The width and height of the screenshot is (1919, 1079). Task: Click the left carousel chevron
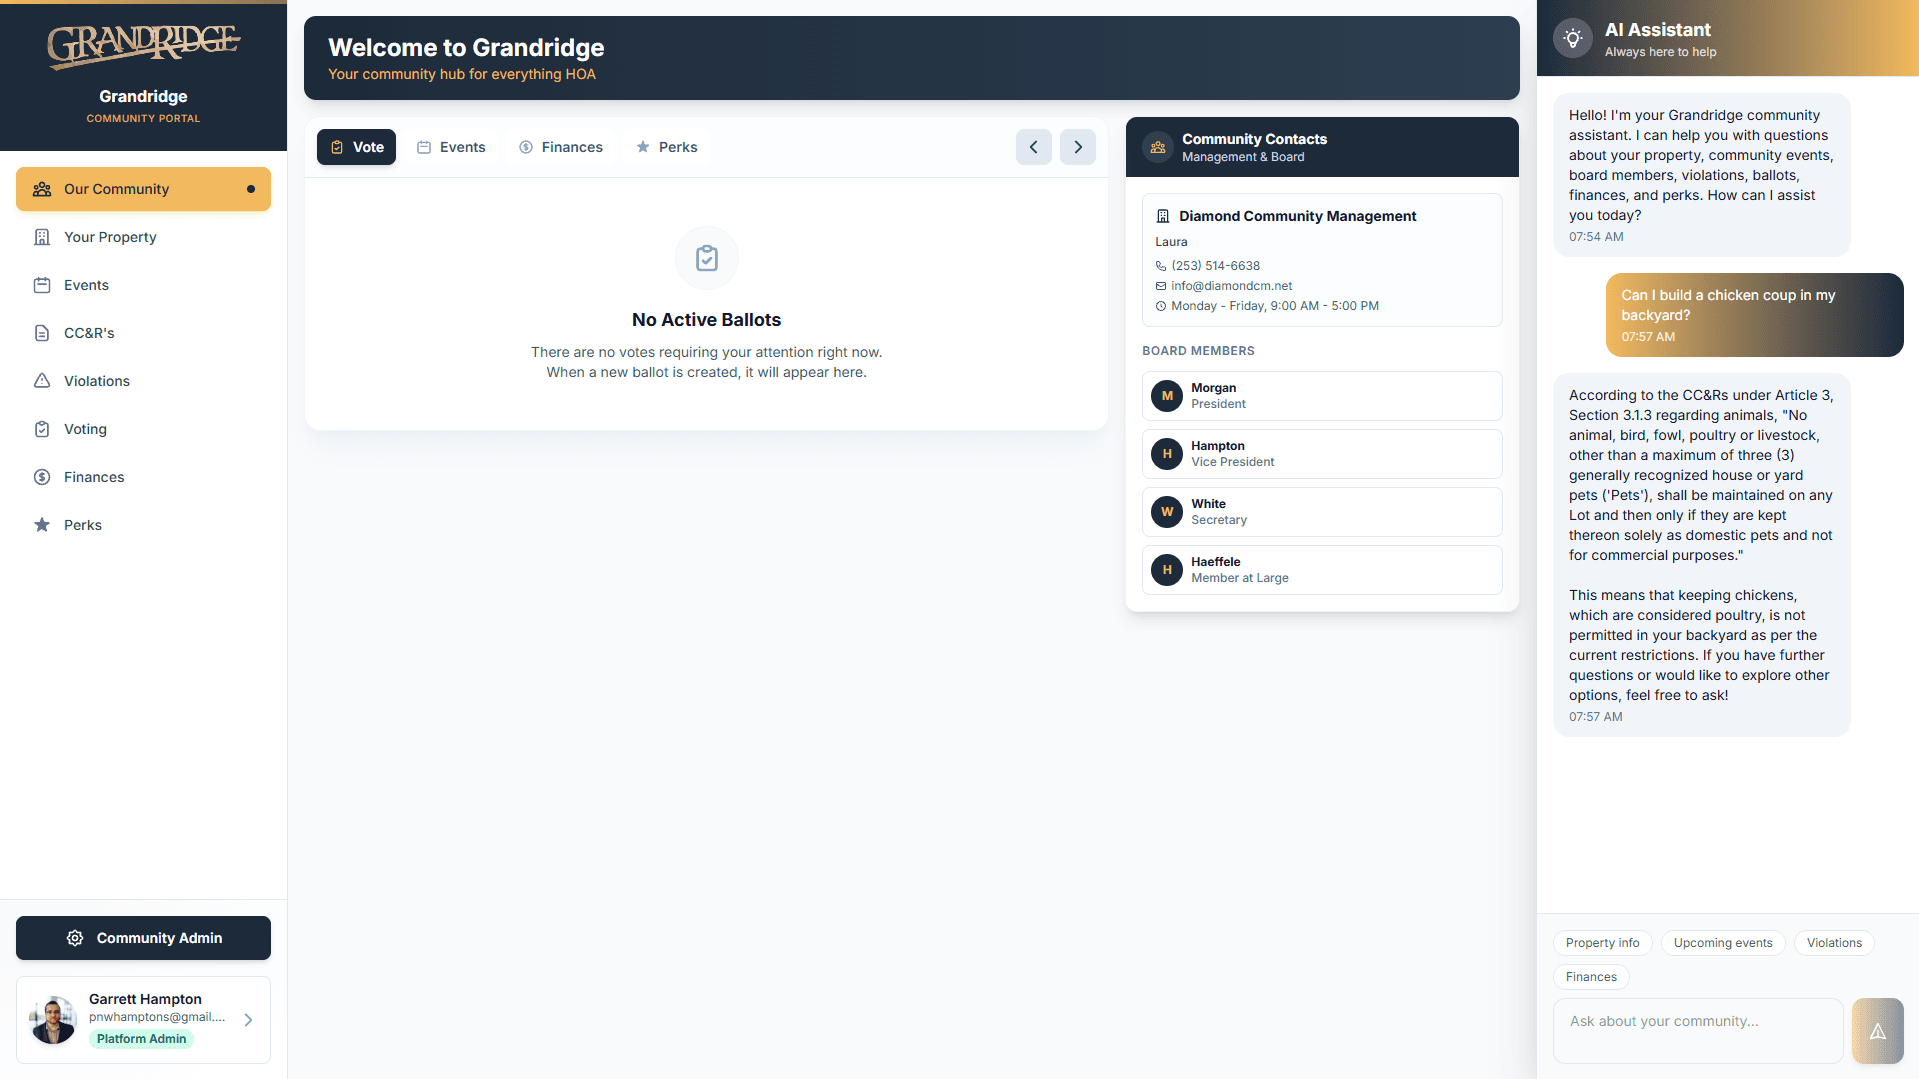[1033, 147]
